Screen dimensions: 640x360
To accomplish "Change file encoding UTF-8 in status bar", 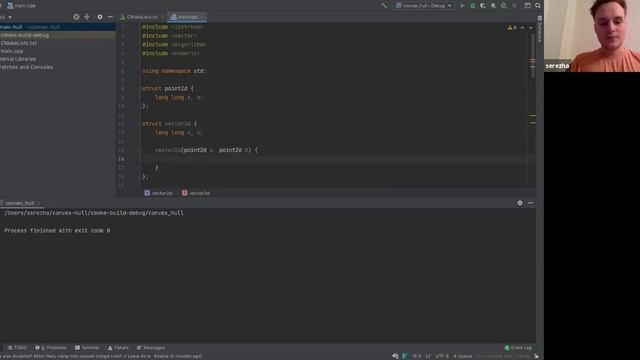I will click(442, 356).
